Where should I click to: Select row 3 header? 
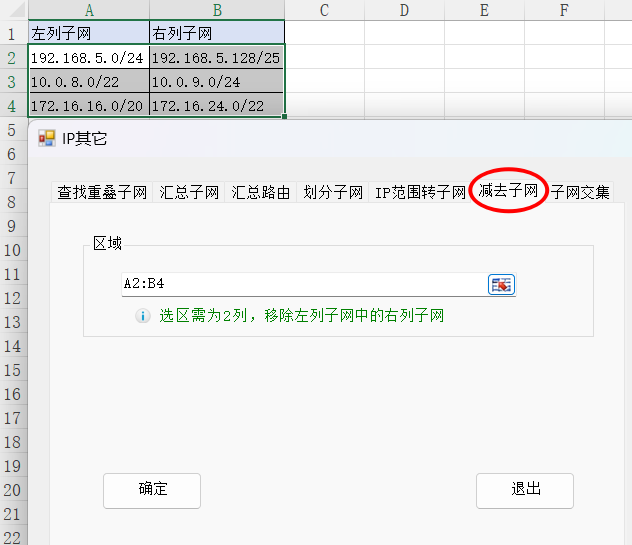pyautogui.click(x=13, y=81)
